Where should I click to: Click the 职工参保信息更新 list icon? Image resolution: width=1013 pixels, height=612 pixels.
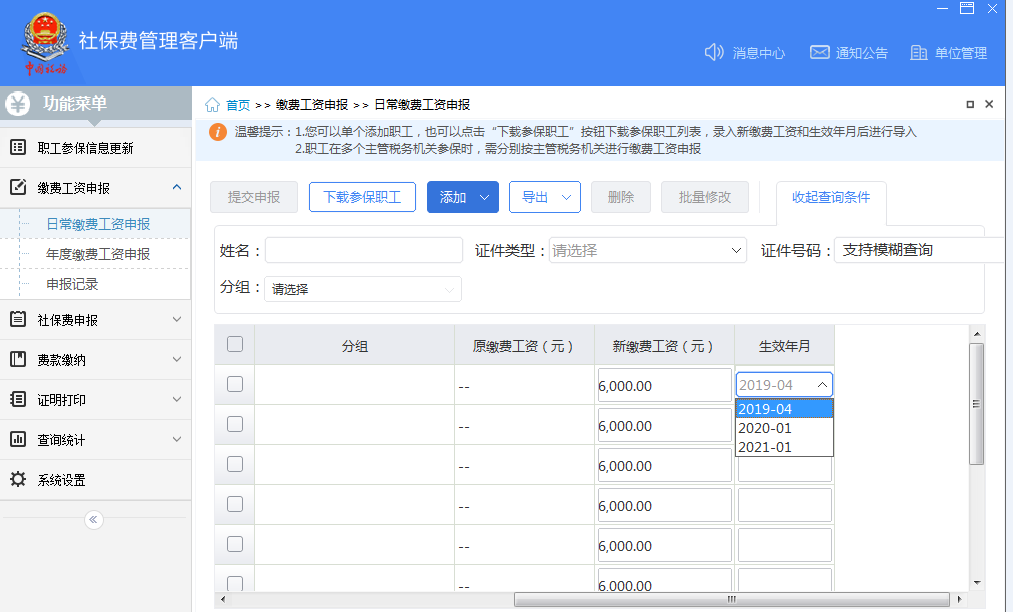click(x=18, y=147)
